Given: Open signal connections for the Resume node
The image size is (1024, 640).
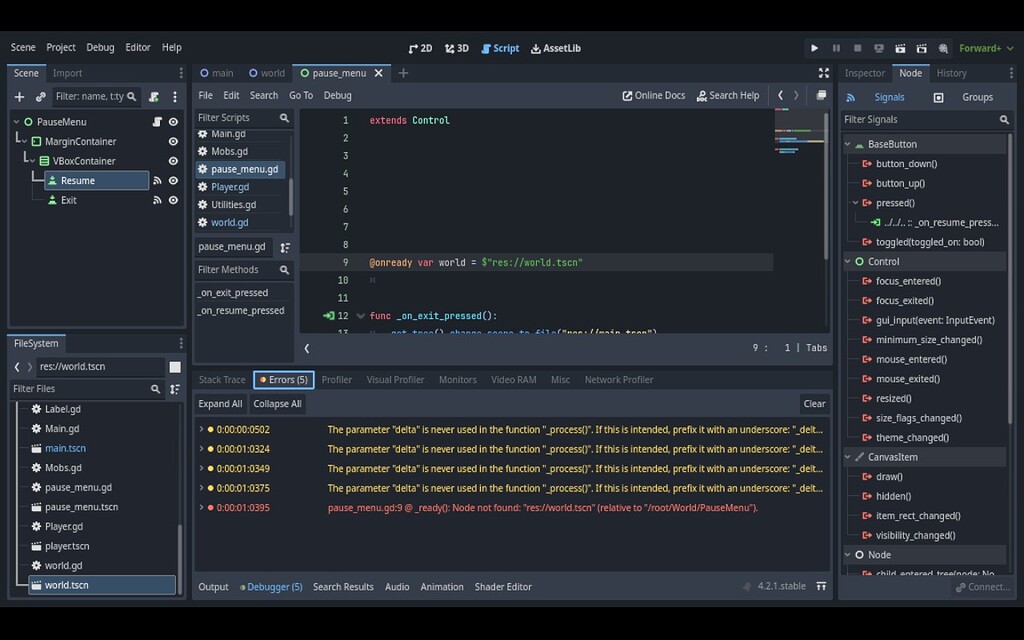Looking at the screenshot, I should click(x=157, y=180).
